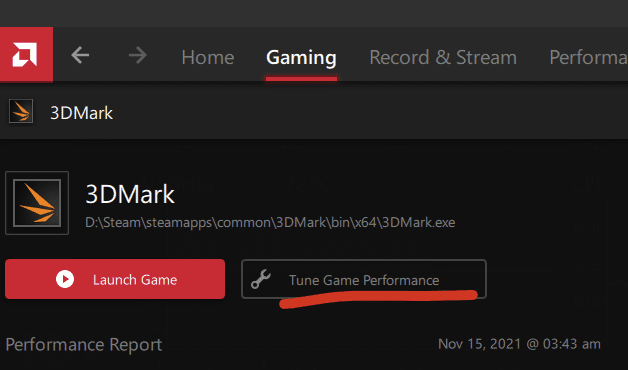
Task: Go forward with the right arrow
Action: pos(138,55)
